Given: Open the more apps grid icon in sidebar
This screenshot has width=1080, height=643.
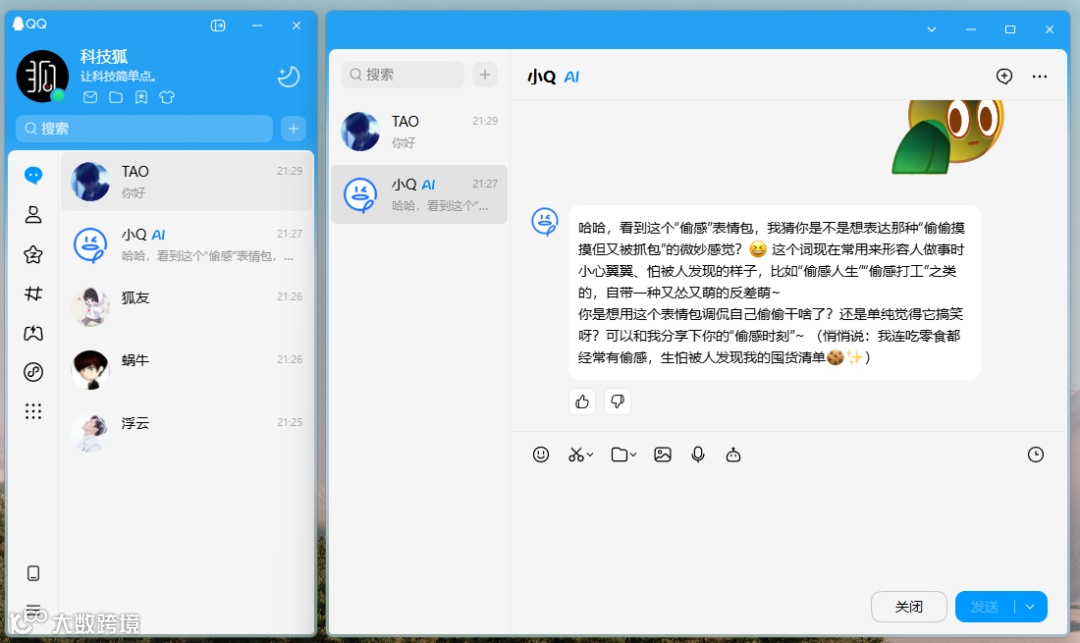Looking at the screenshot, I should pyautogui.click(x=33, y=412).
